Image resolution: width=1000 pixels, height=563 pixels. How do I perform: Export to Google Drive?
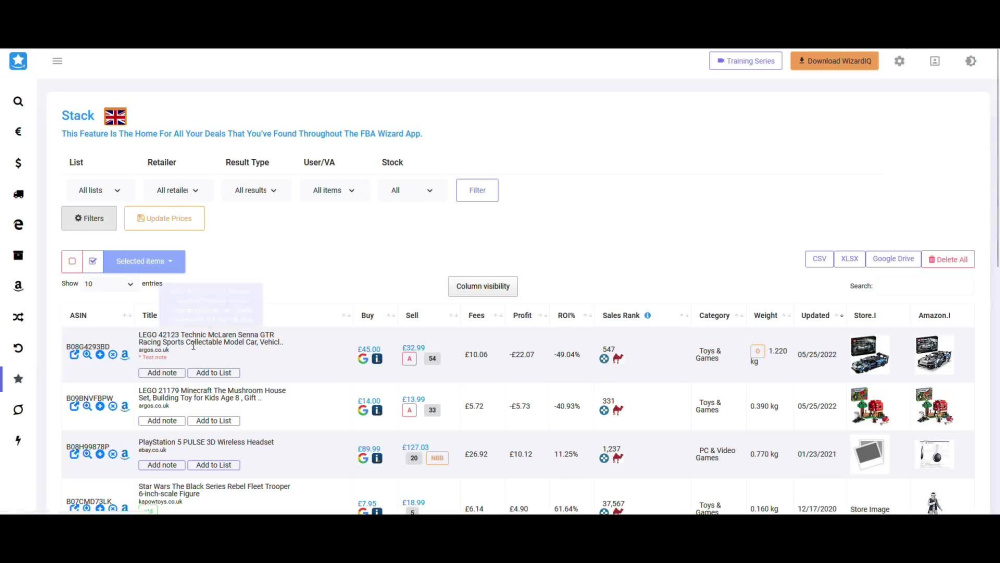click(893, 259)
